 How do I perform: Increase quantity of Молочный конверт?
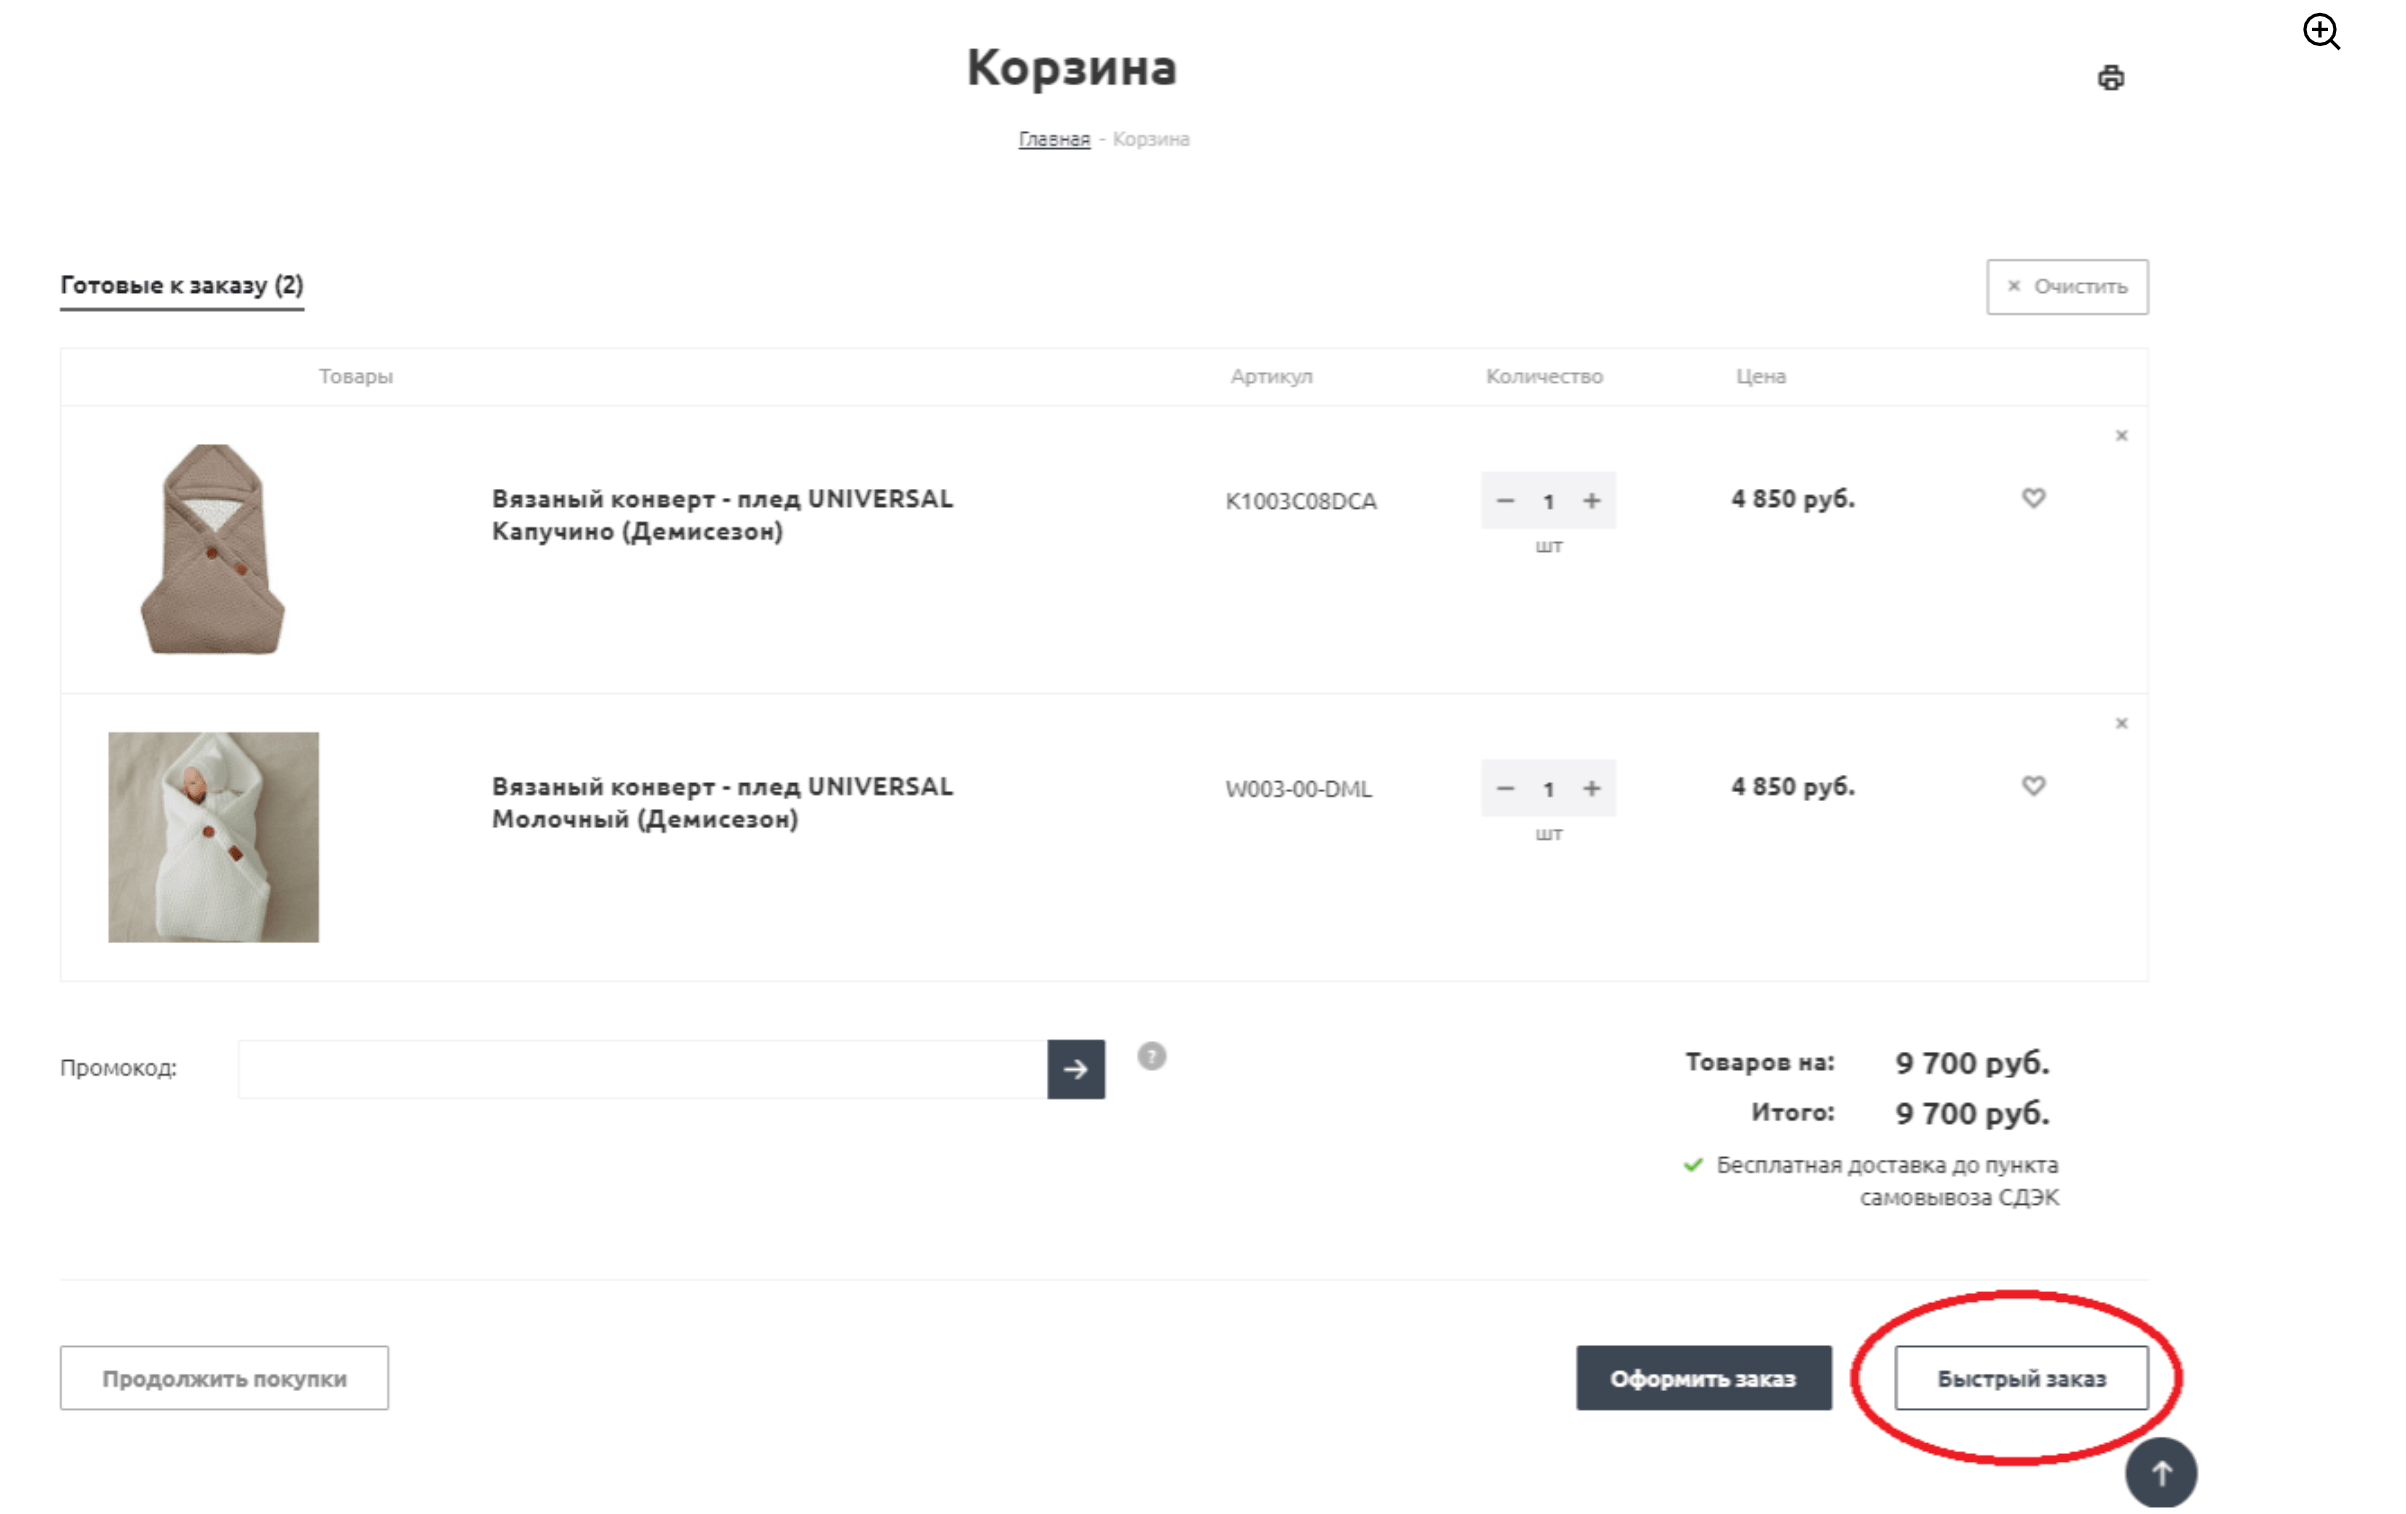click(x=1591, y=789)
